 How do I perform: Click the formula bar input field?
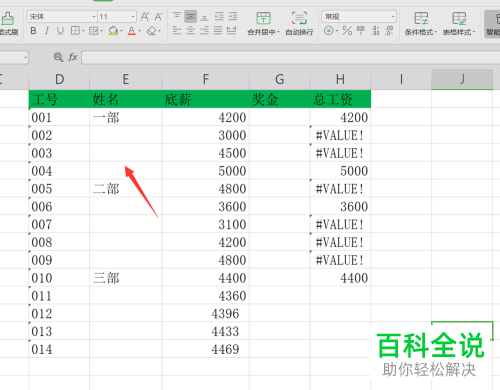click(x=291, y=57)
